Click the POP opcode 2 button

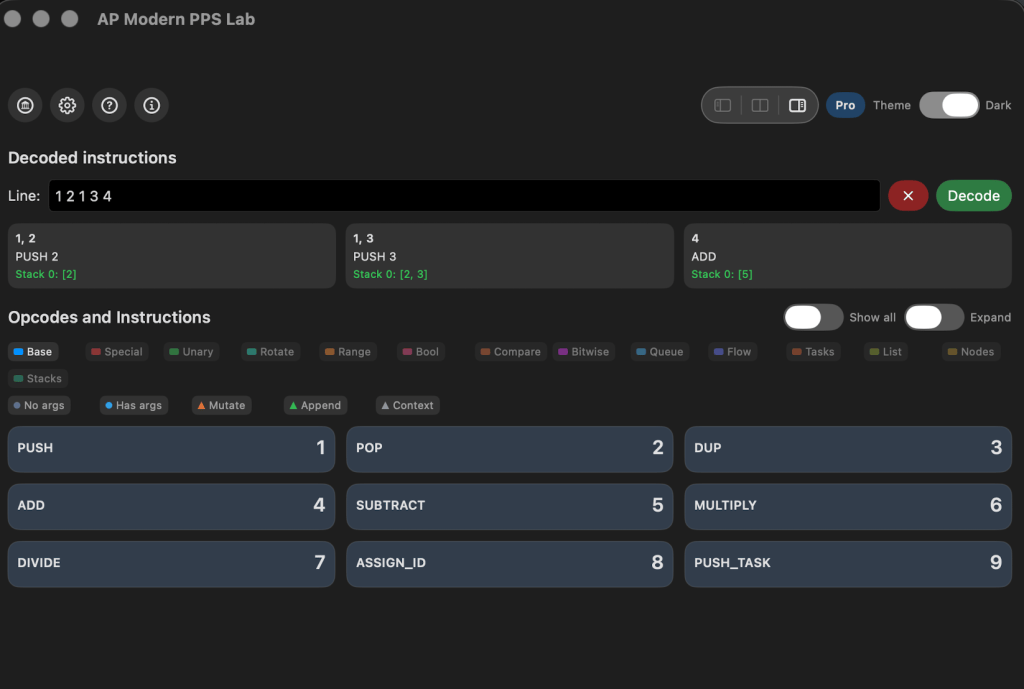click(509, 449)
